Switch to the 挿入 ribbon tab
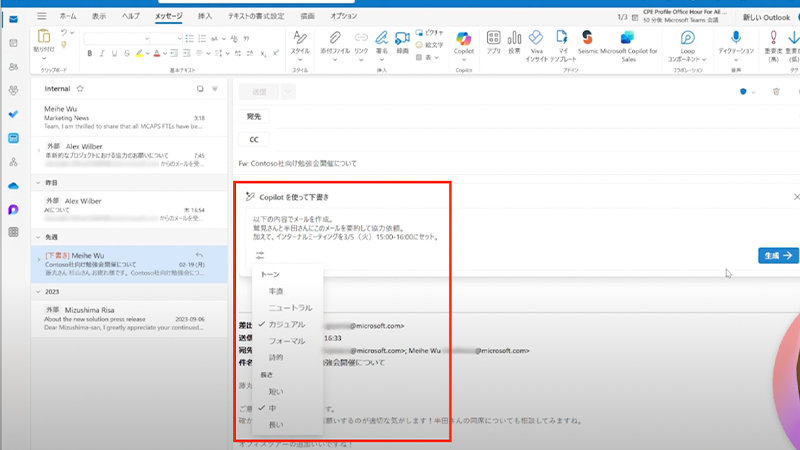Image resolution: width=800 pixels, height=450 pixels. 203,17
